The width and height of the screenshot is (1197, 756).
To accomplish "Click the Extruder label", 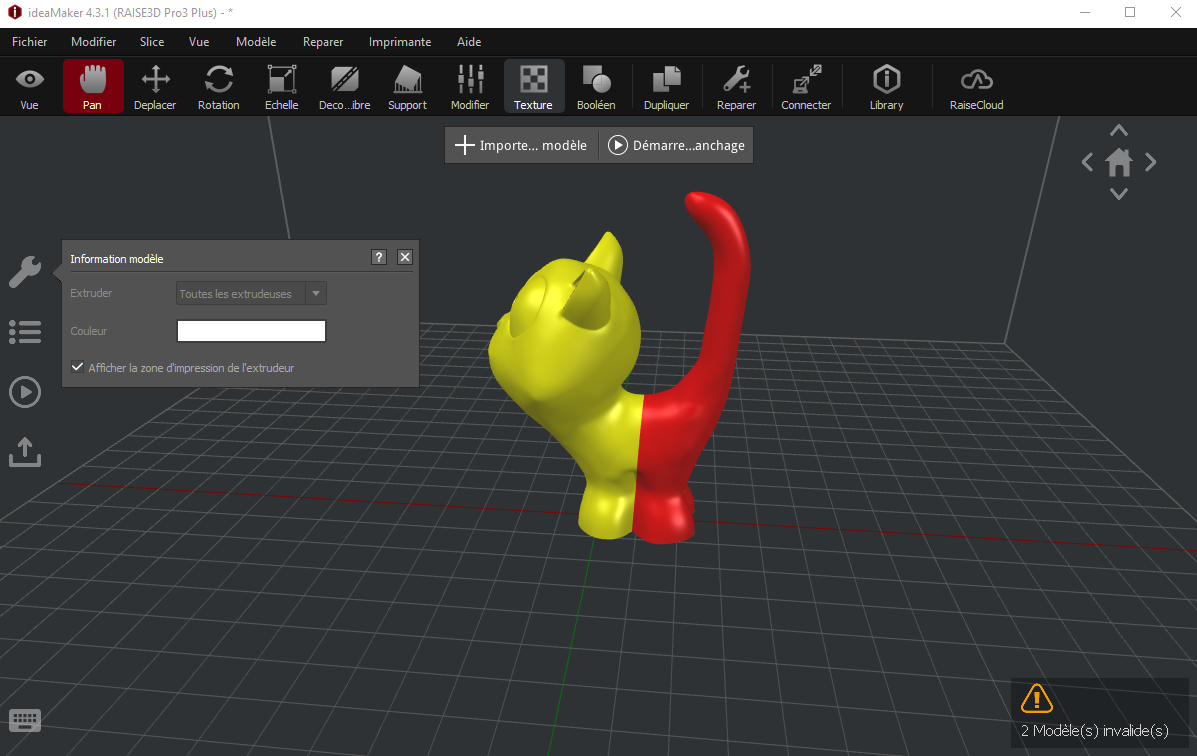I will click(91, 293).
